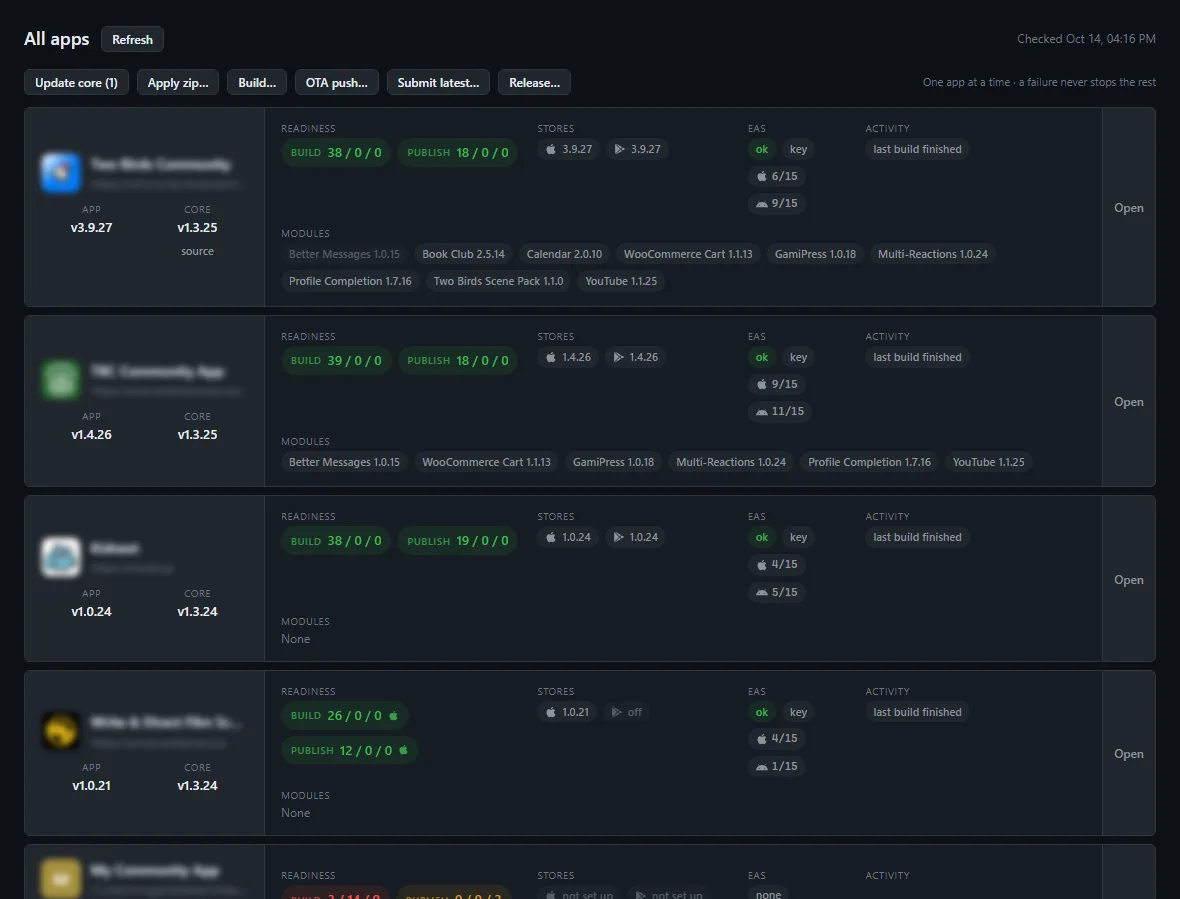Click the Refresh button

pos(132,39)
